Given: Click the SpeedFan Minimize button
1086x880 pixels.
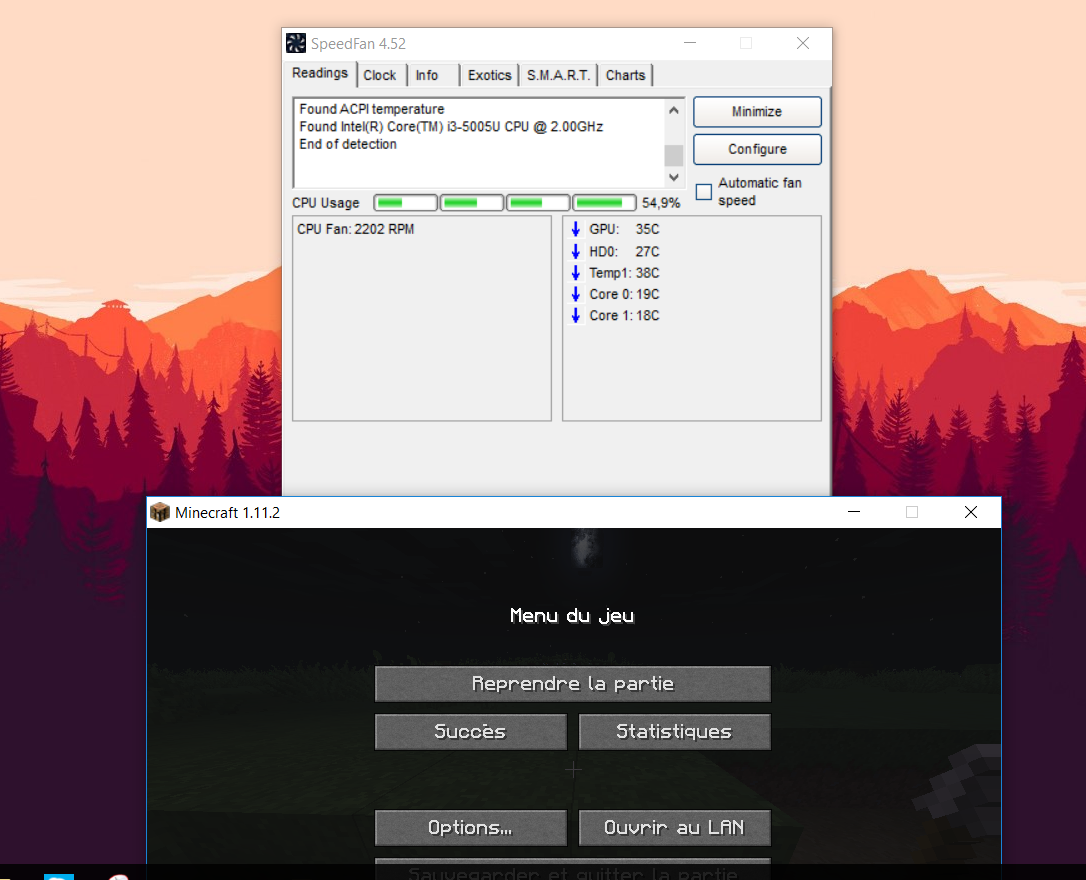Looking at the screenshot, I should point(757,111).
